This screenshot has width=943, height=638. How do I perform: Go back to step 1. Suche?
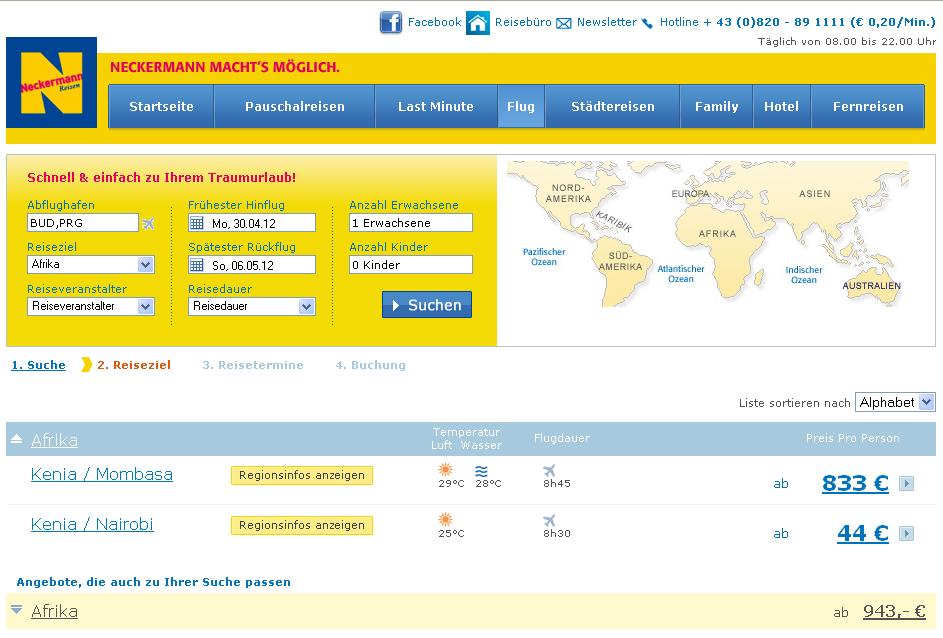coord(38,365)
